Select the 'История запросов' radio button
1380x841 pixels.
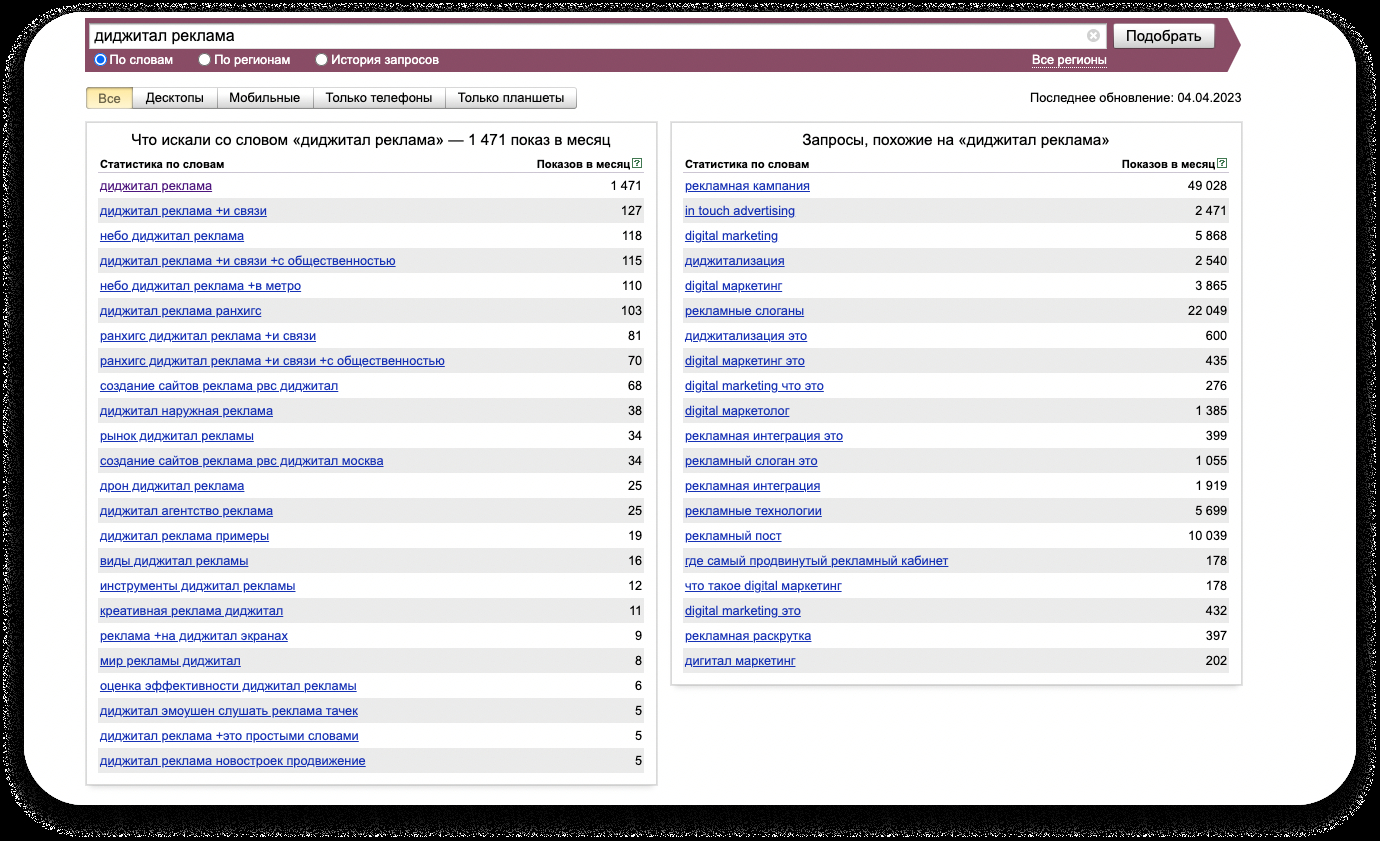coord(321,60)
